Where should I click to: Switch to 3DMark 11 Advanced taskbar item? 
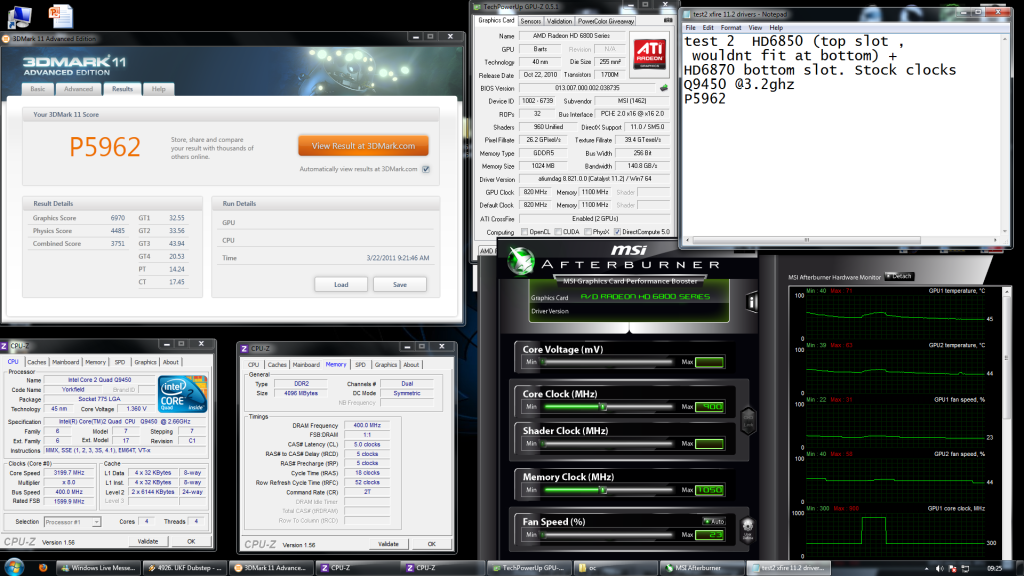coord(272,568)
